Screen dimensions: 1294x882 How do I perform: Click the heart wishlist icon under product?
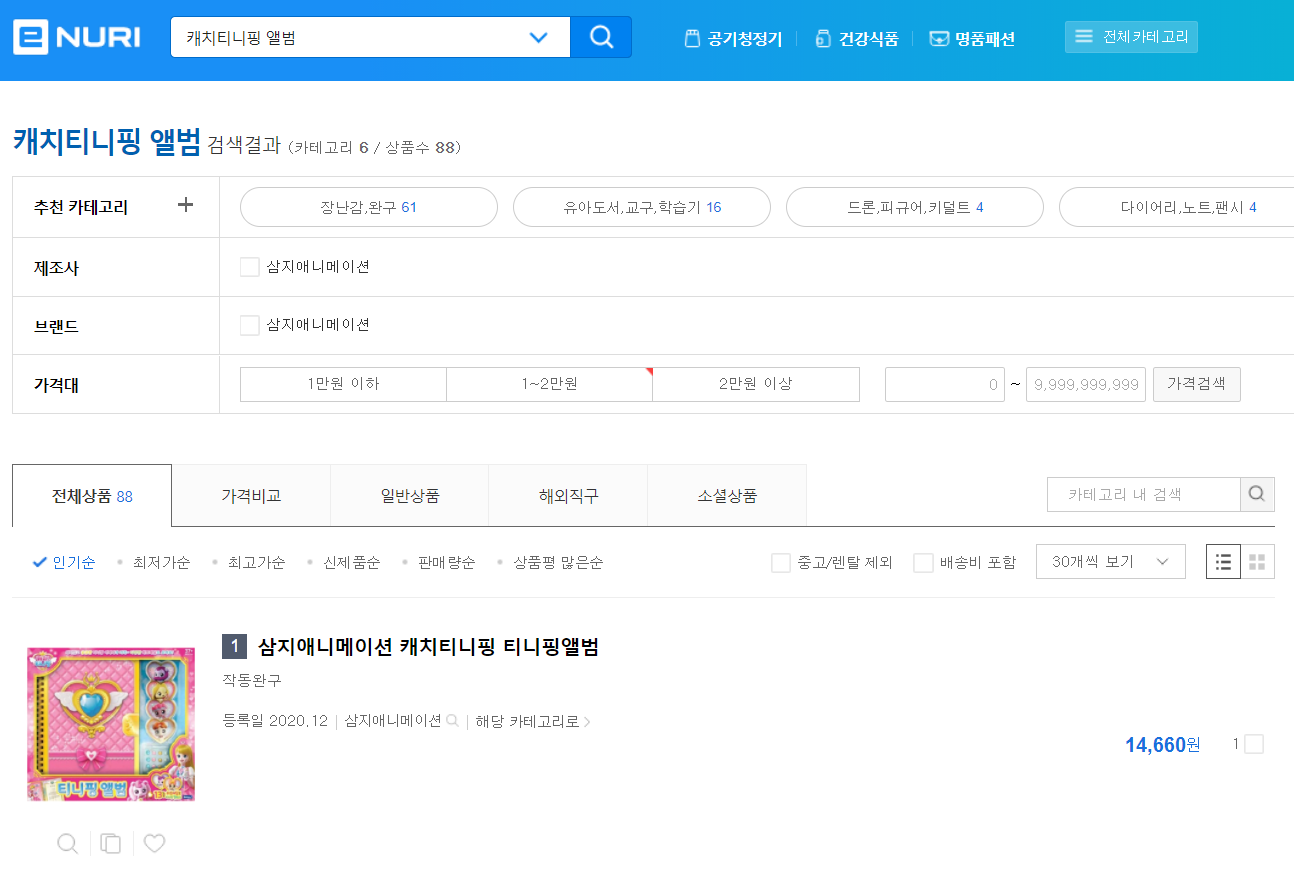point(154,844)
